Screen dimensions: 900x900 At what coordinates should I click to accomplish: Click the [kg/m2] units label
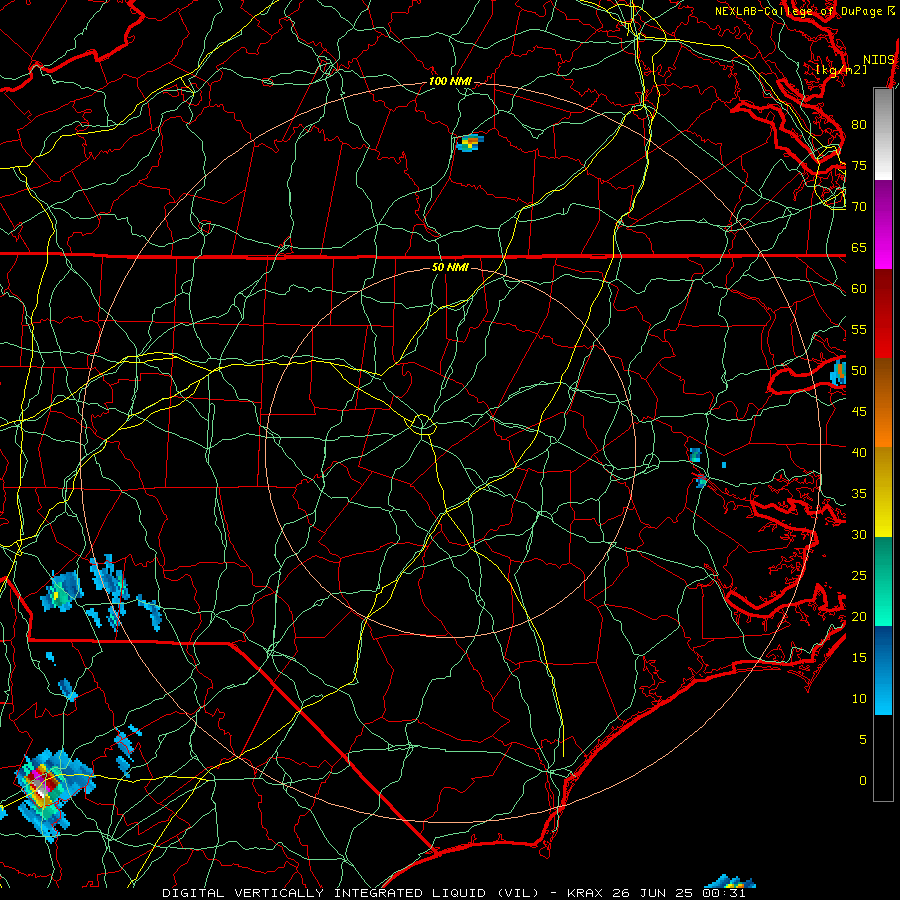pos(841,70)
